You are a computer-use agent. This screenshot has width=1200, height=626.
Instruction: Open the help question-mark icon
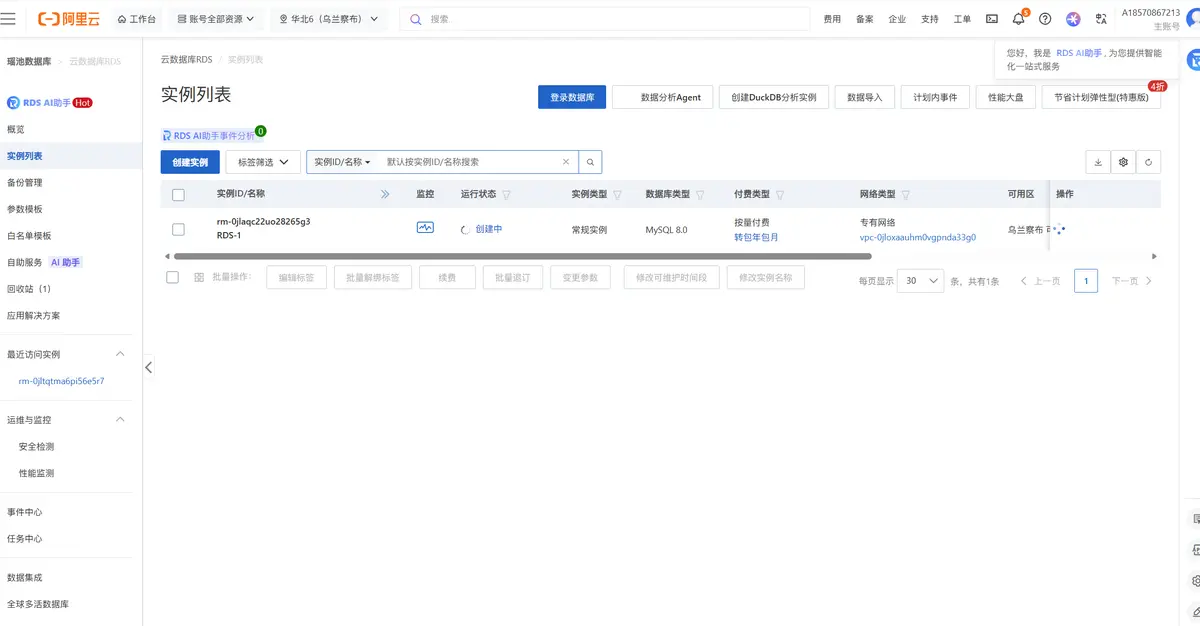pos(1045,19)
